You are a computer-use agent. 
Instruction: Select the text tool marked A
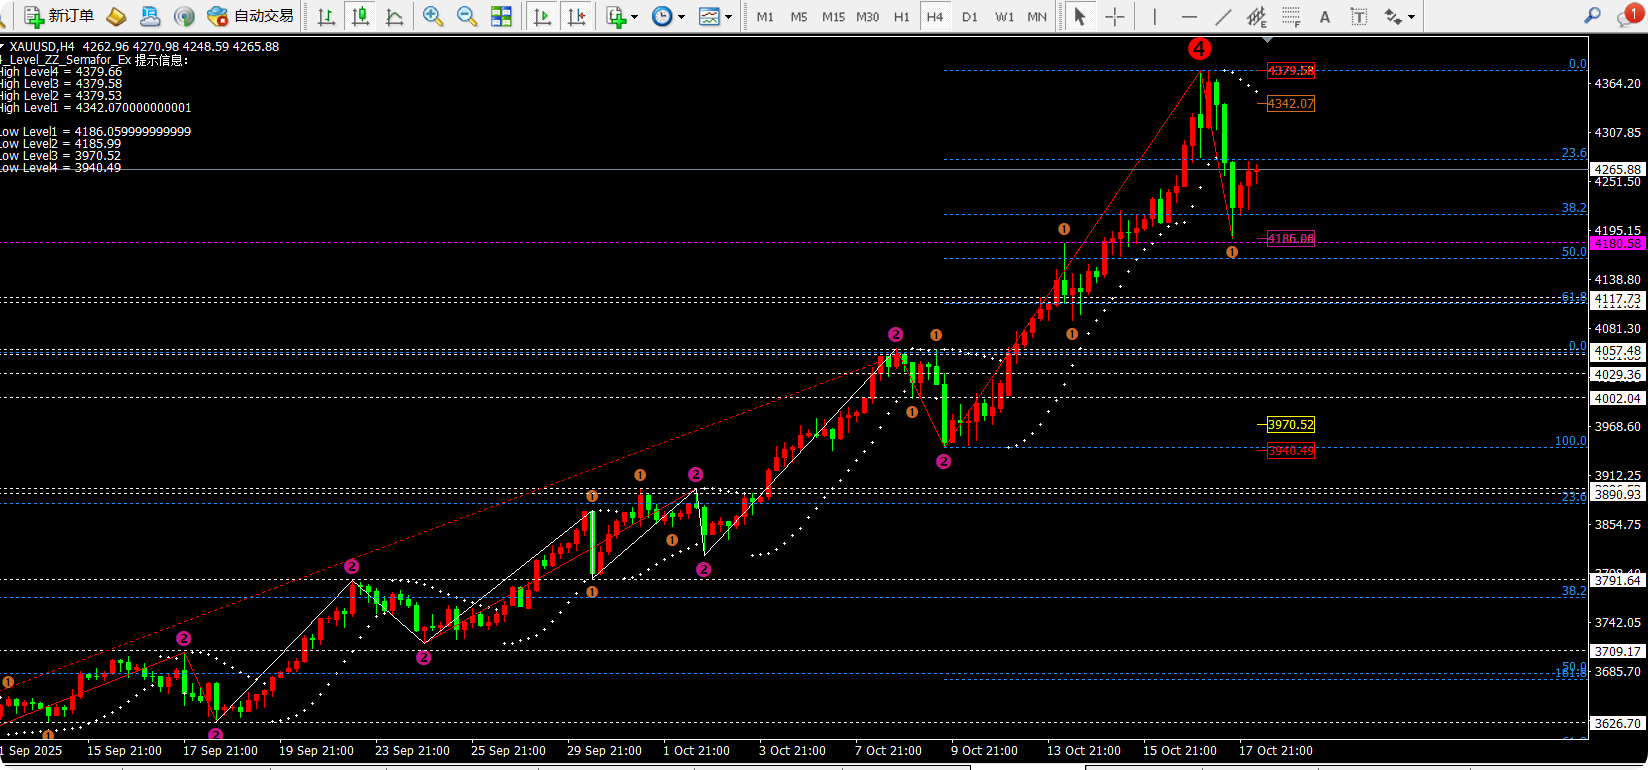coord(1325,16)
